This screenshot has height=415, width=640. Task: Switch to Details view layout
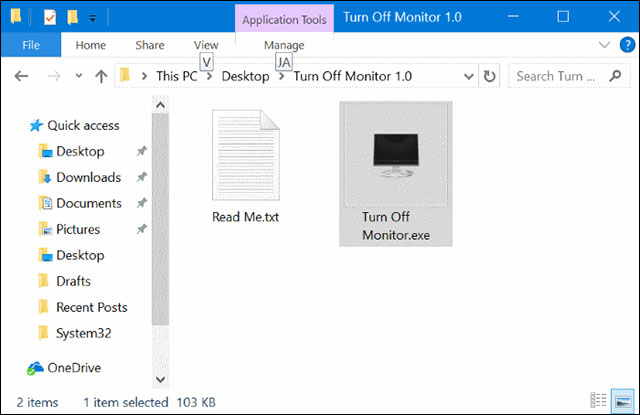click(598, 400)
